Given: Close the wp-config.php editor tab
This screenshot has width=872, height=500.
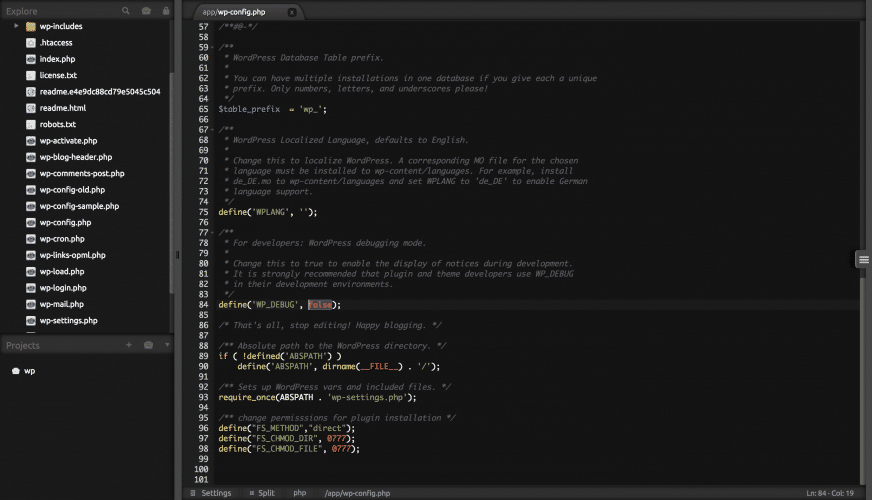Looking at the screenshot, I should point(291,12).
